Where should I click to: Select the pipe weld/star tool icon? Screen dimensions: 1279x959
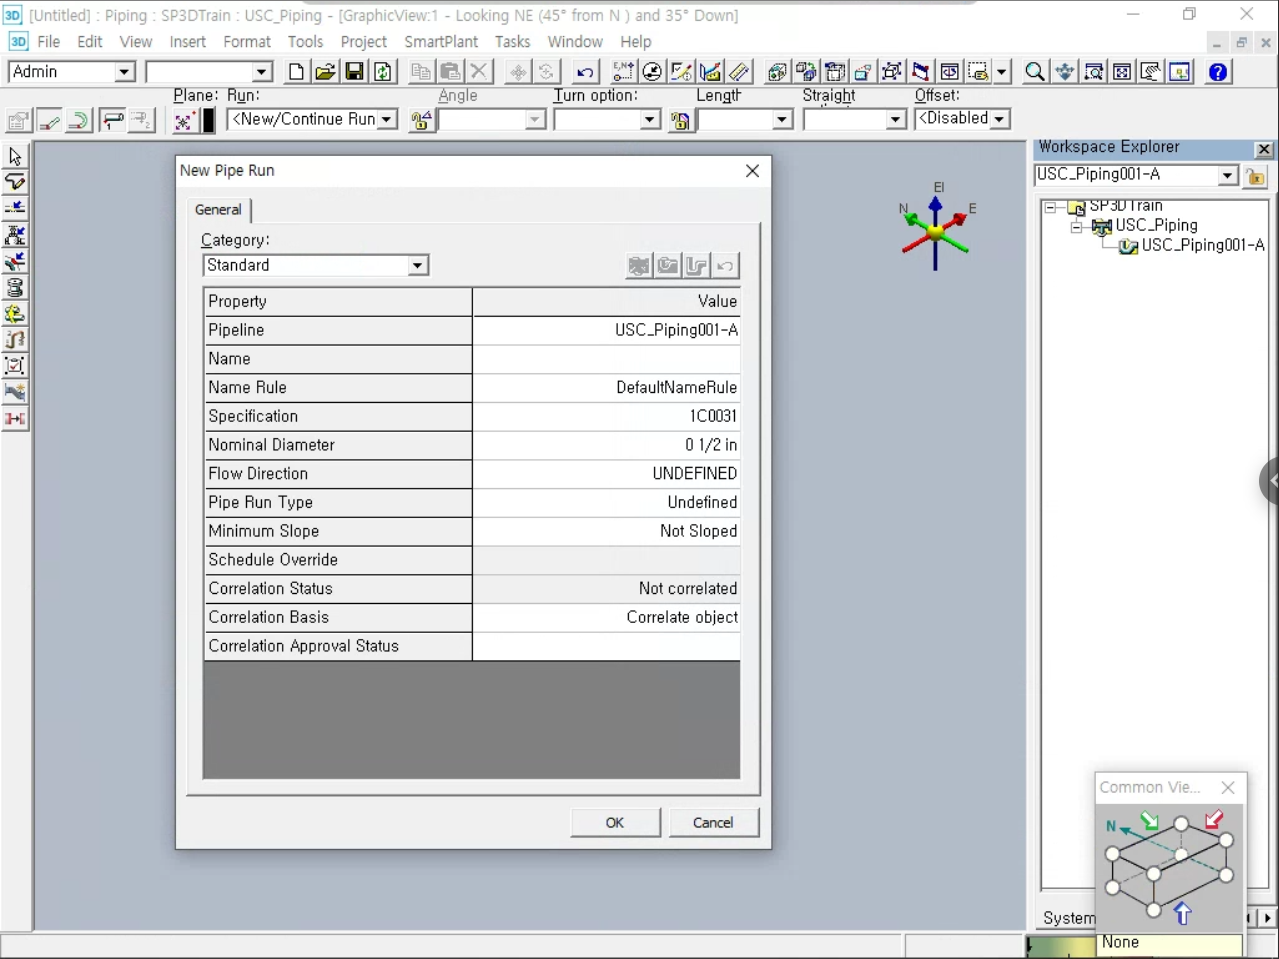point(15,392)
